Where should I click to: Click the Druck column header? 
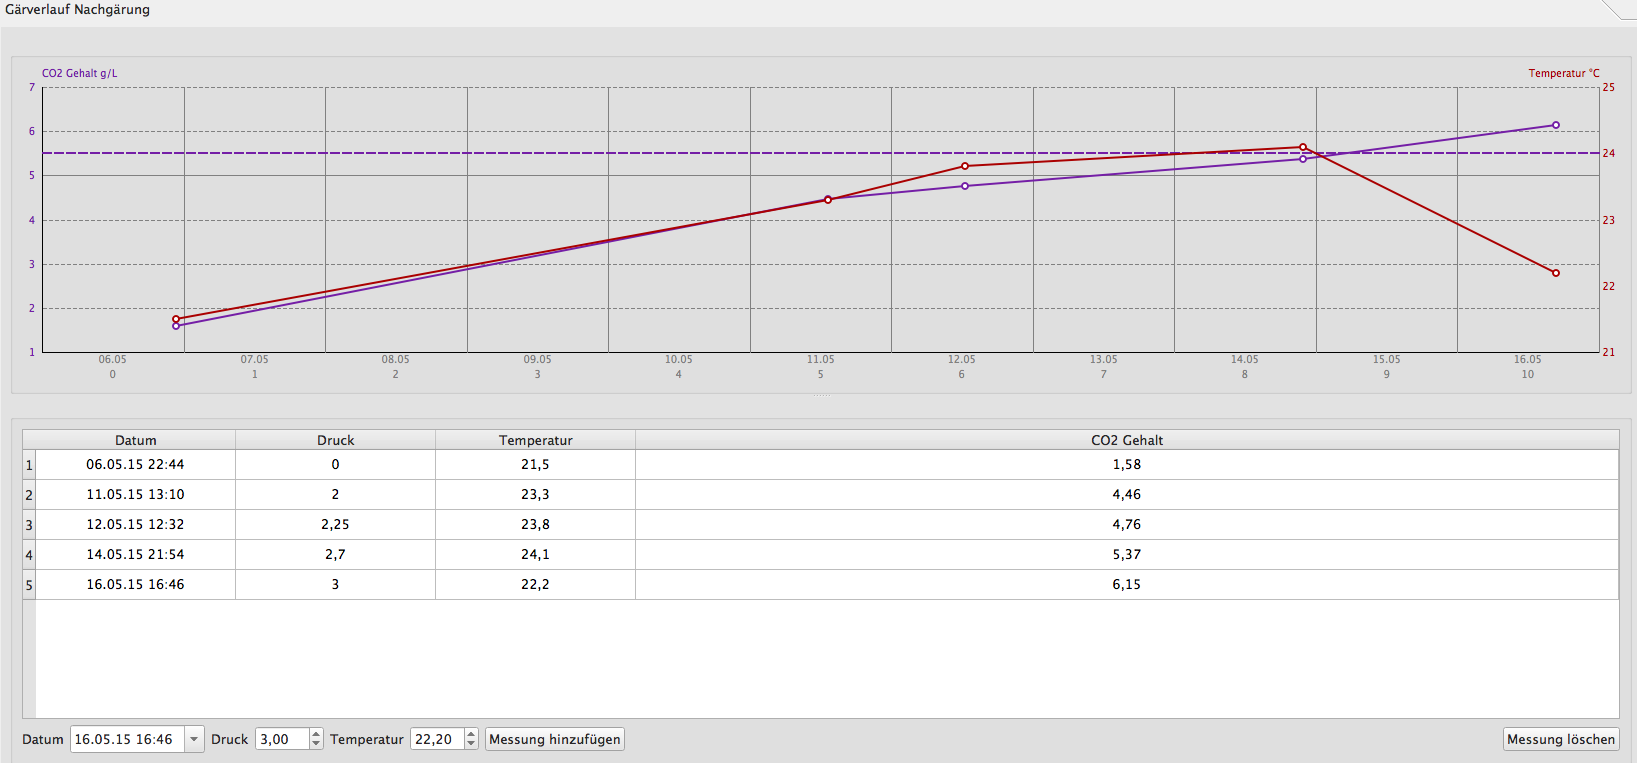click(x=335, y=440)
